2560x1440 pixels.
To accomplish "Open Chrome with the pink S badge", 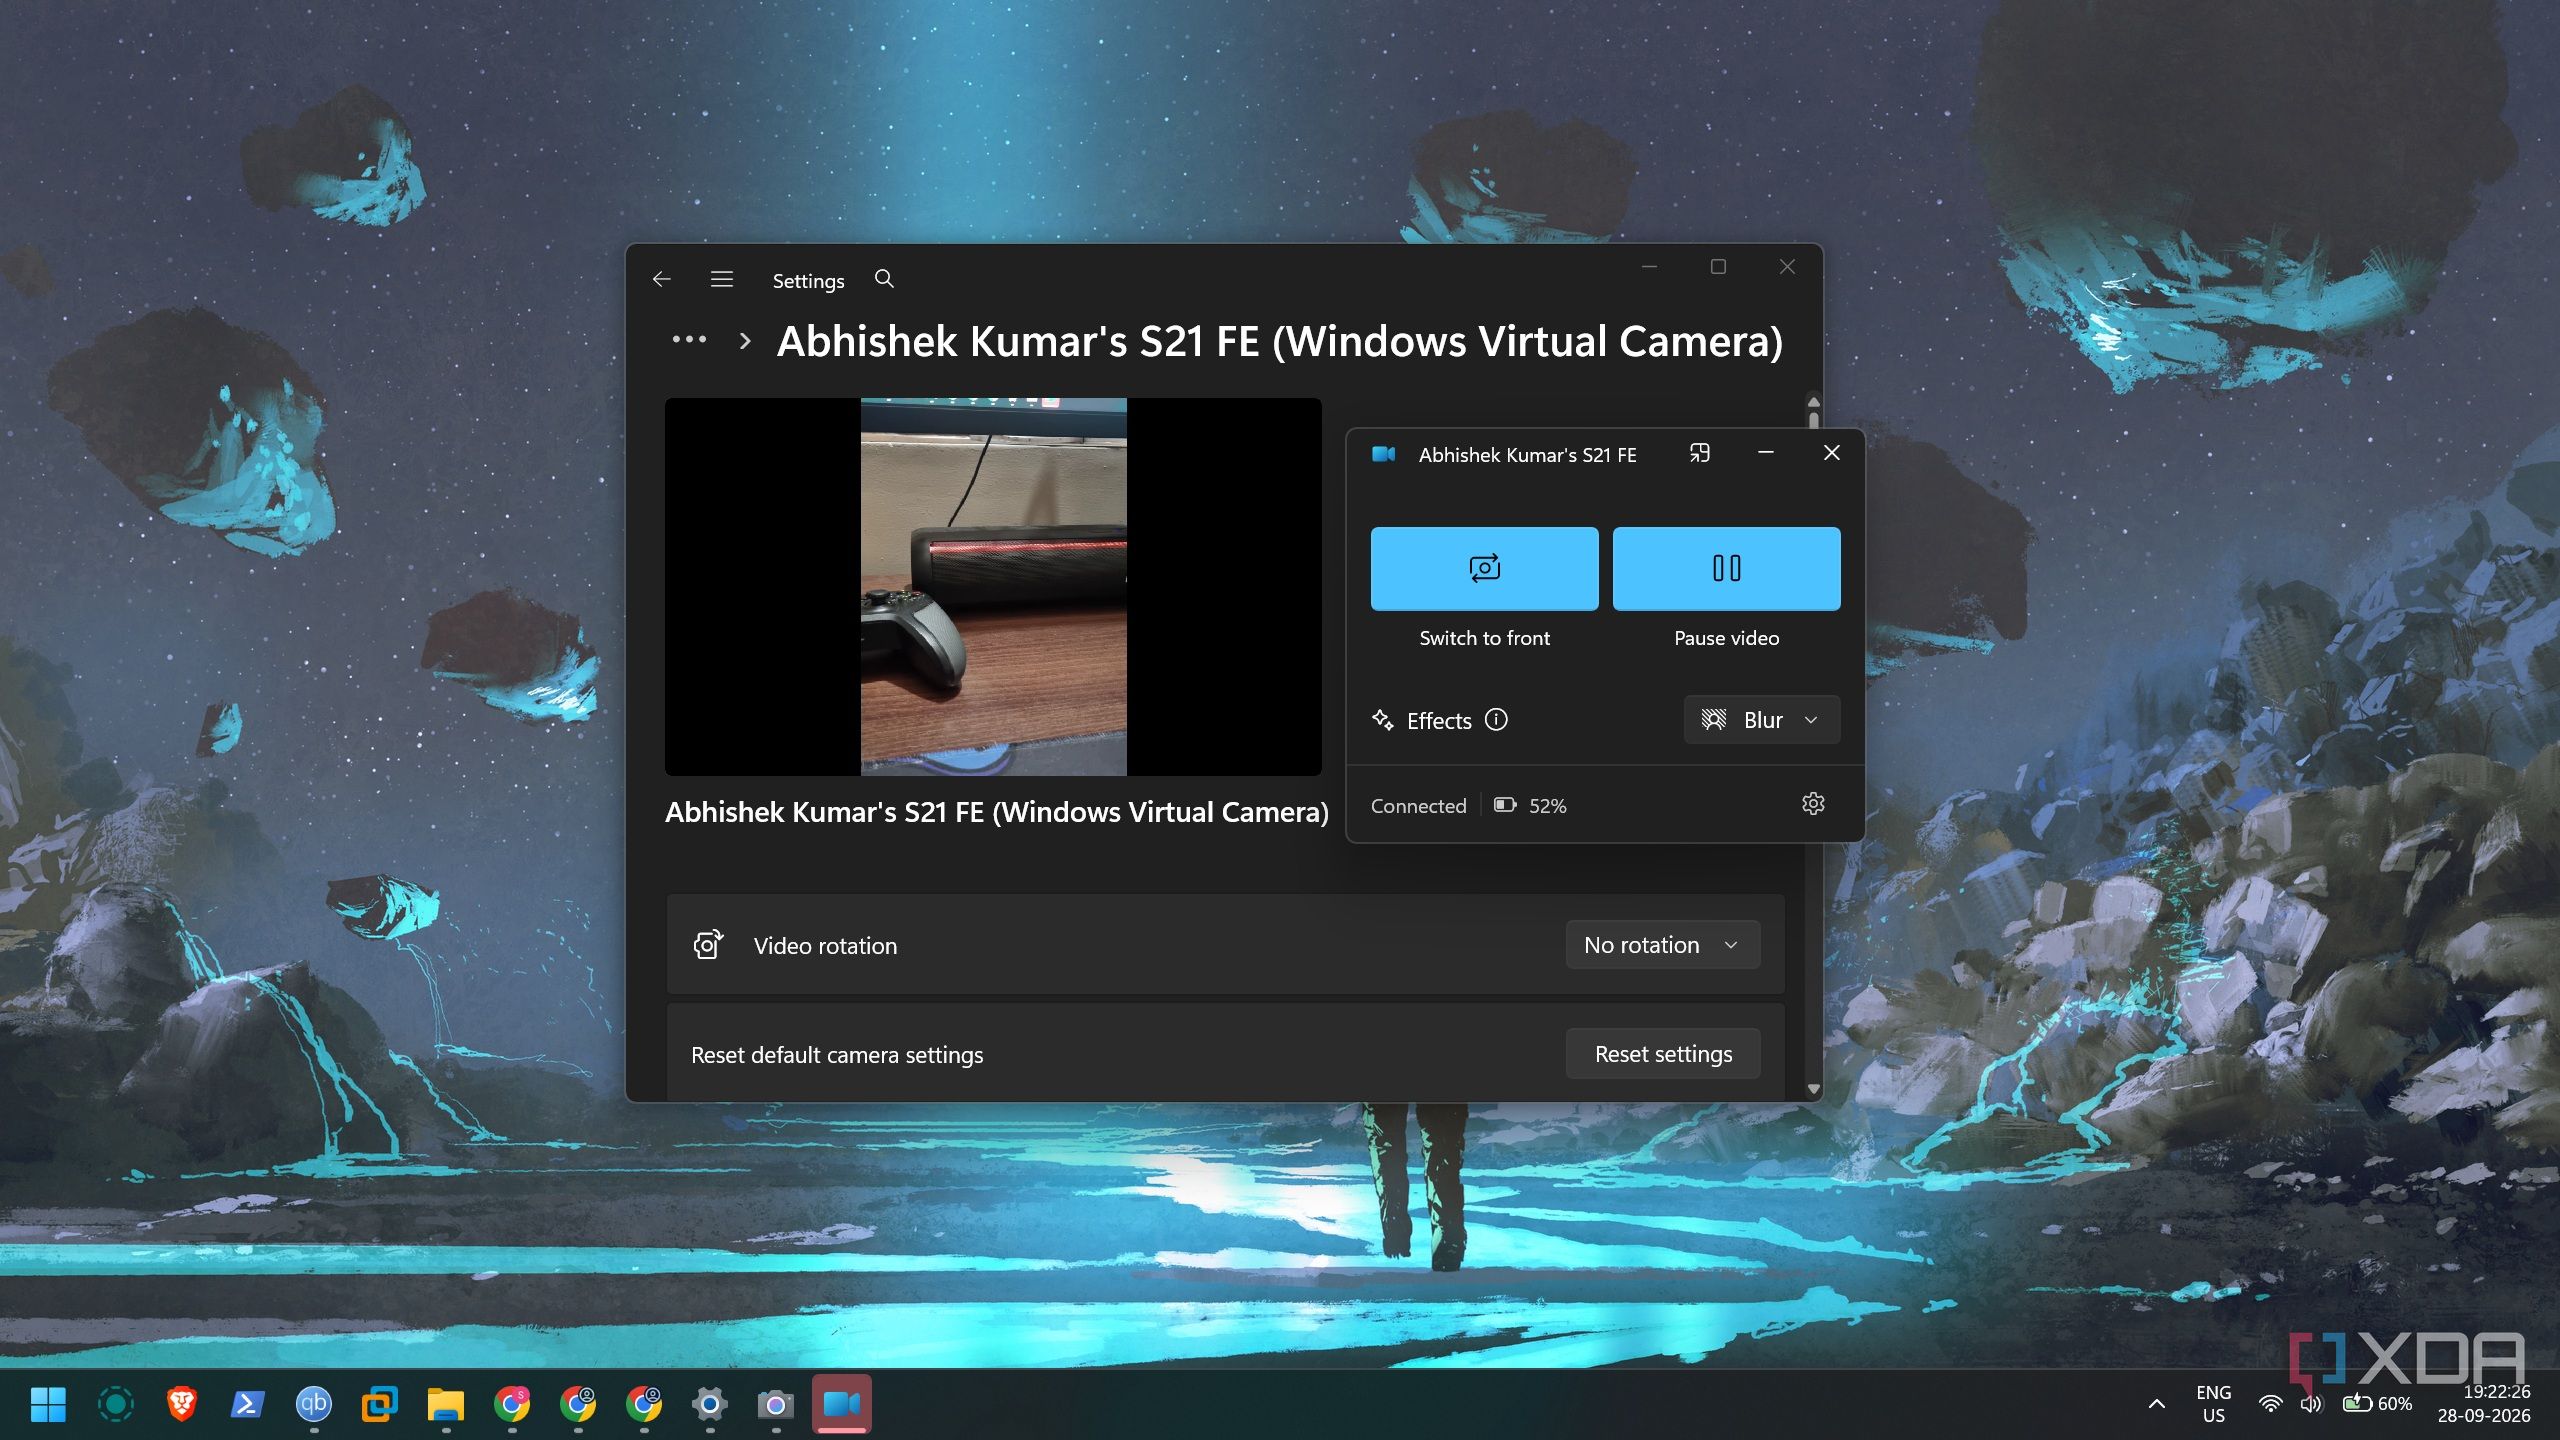I will tap(512, 1404).
